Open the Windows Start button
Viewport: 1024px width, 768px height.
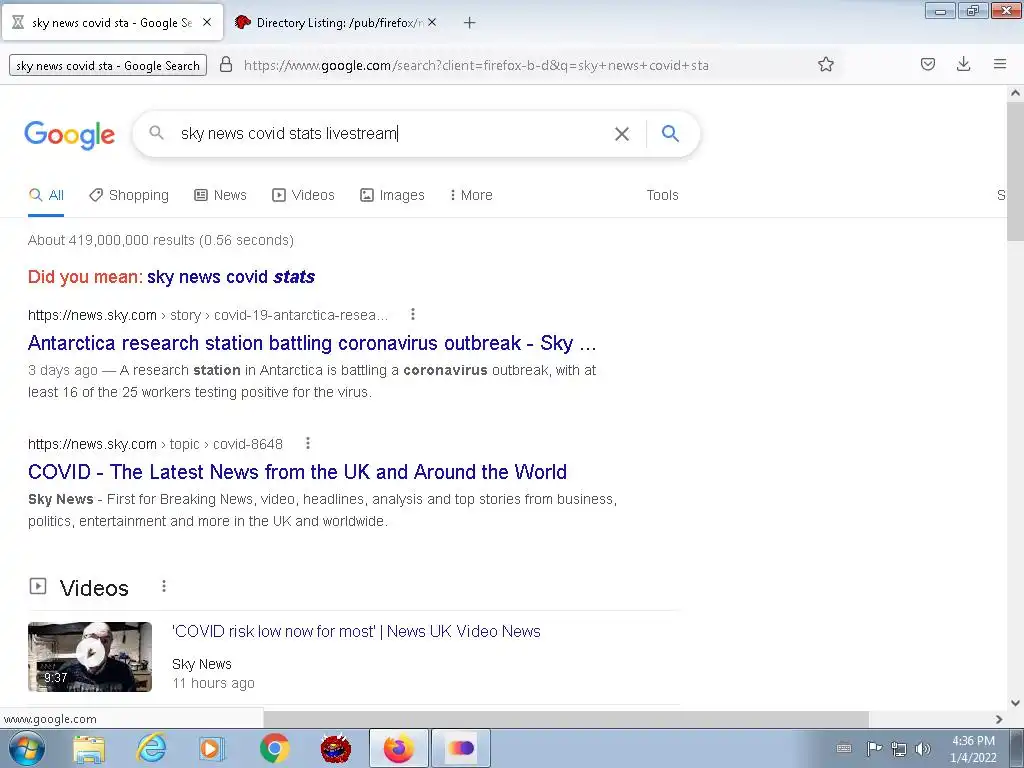[27, 748]
